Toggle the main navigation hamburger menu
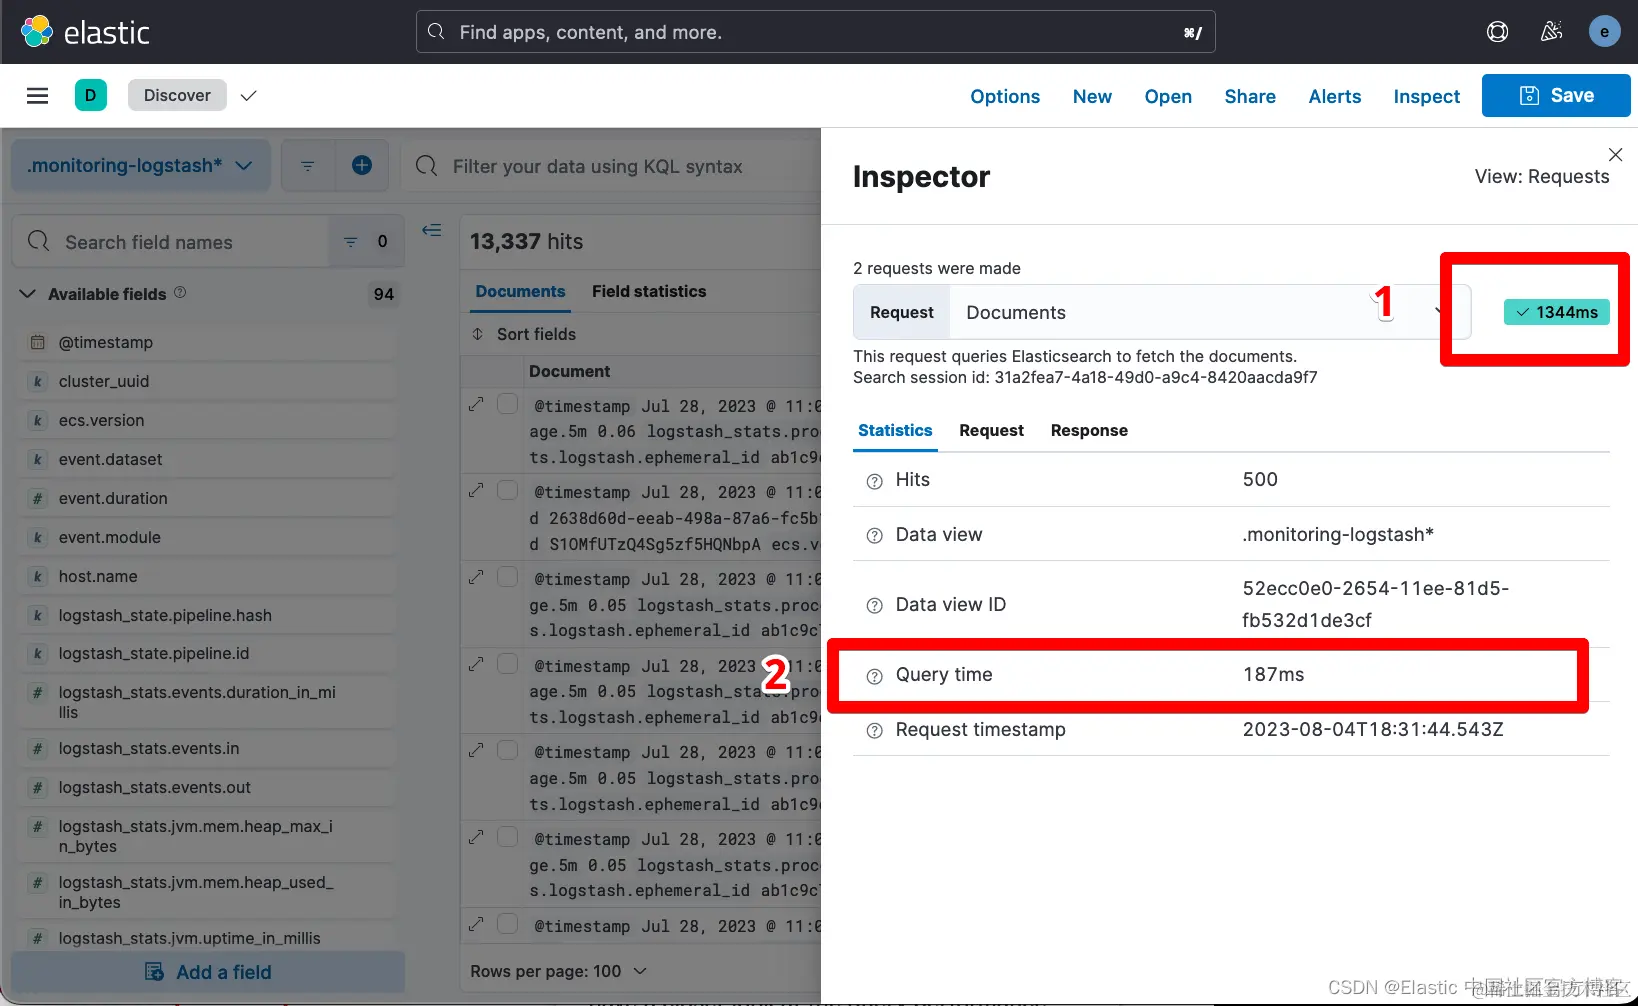The image size is (1638, 1006). coord(37,96)
